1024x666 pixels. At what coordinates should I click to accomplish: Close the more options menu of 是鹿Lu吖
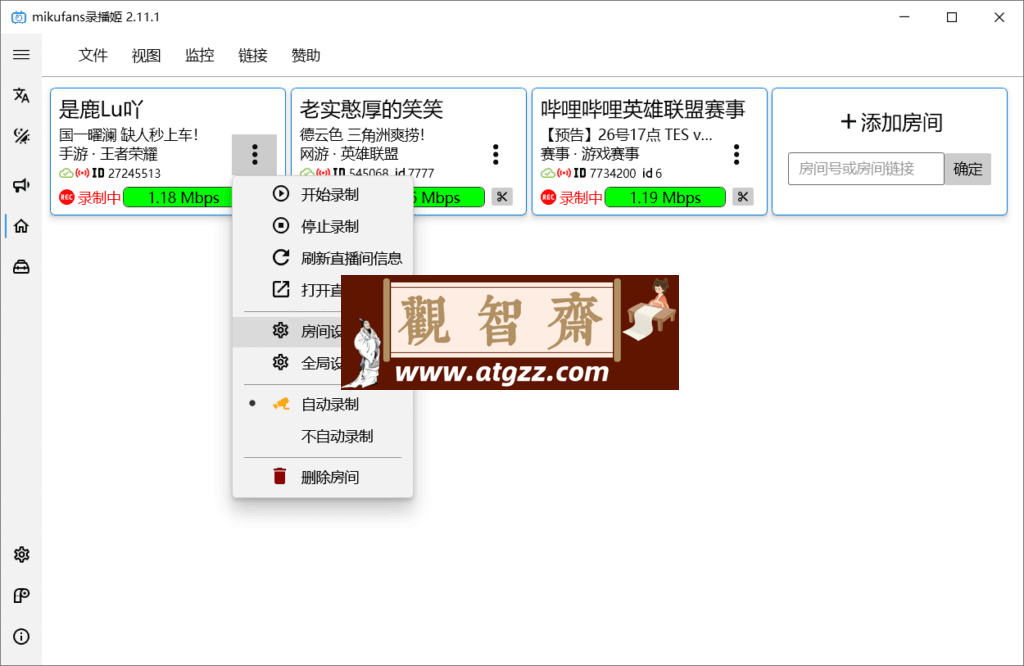click(x=255, y=155)
